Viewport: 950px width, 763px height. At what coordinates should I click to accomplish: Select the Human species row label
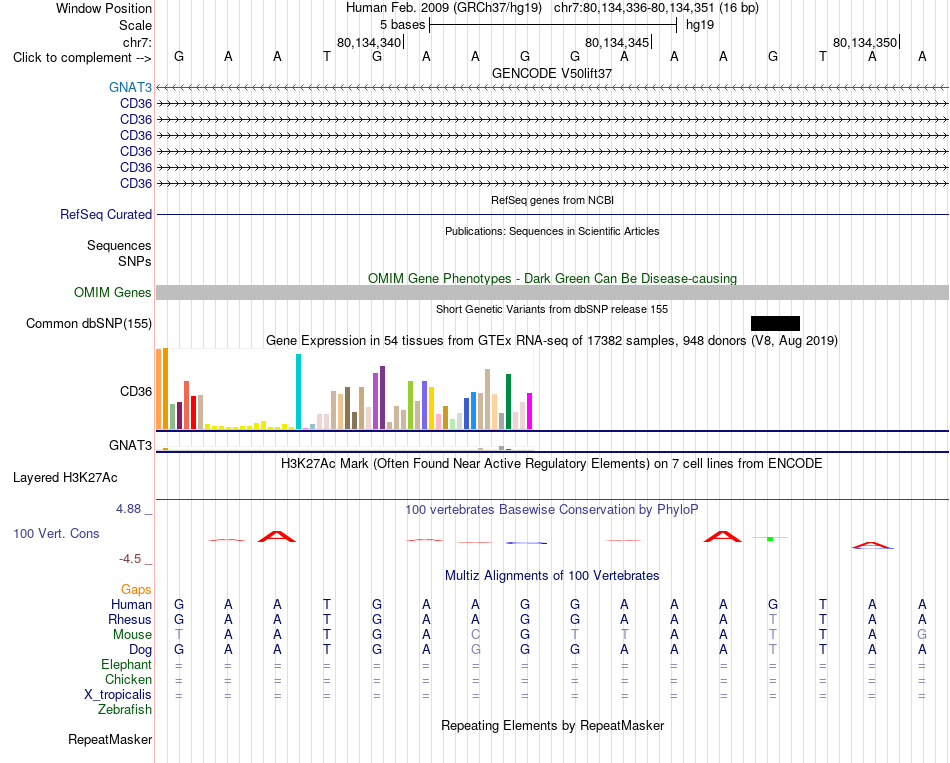(131, 604)
